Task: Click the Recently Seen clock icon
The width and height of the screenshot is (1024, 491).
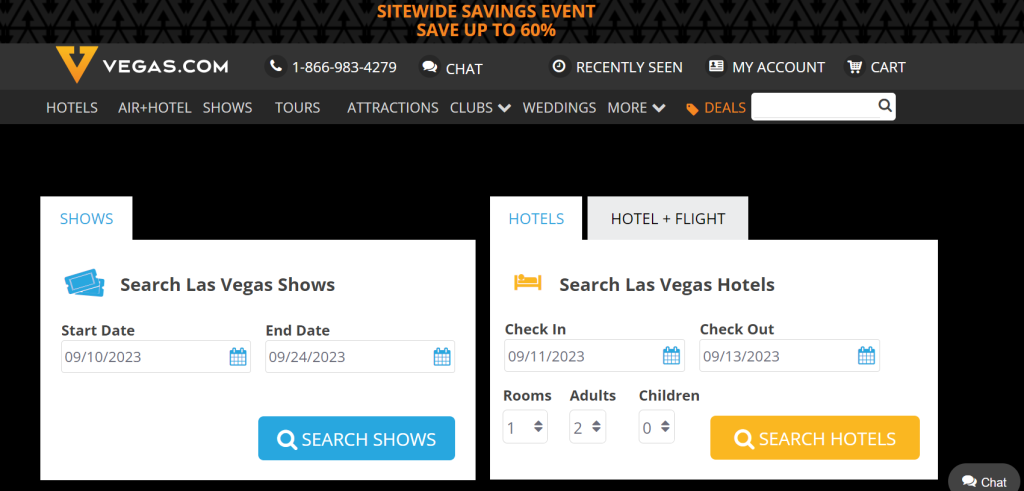Action: pyautogui.click(x=559, y=67)
